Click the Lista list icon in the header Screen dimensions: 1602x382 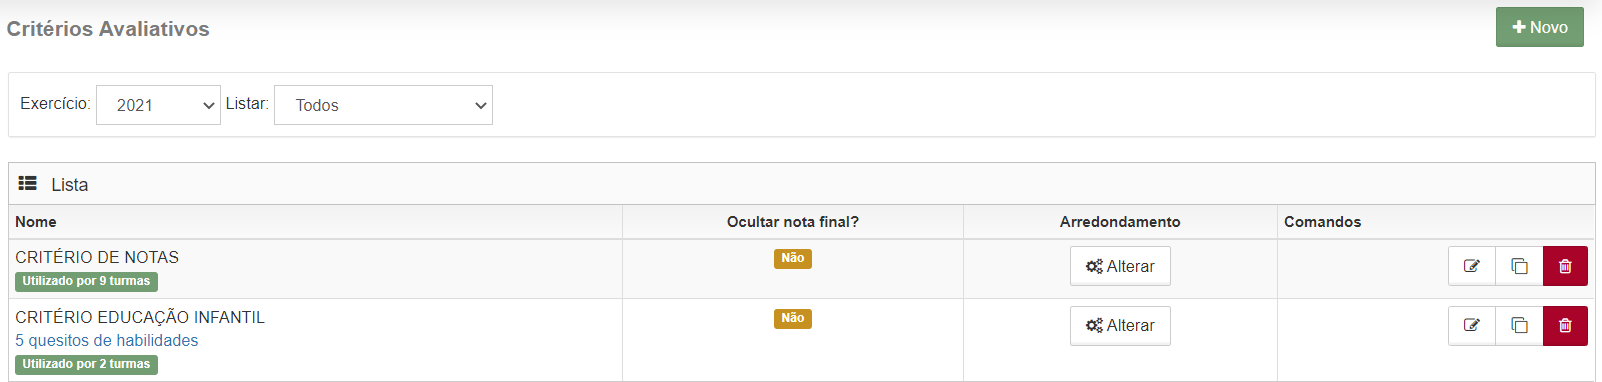pyautogui.click(x=28, y=184)
